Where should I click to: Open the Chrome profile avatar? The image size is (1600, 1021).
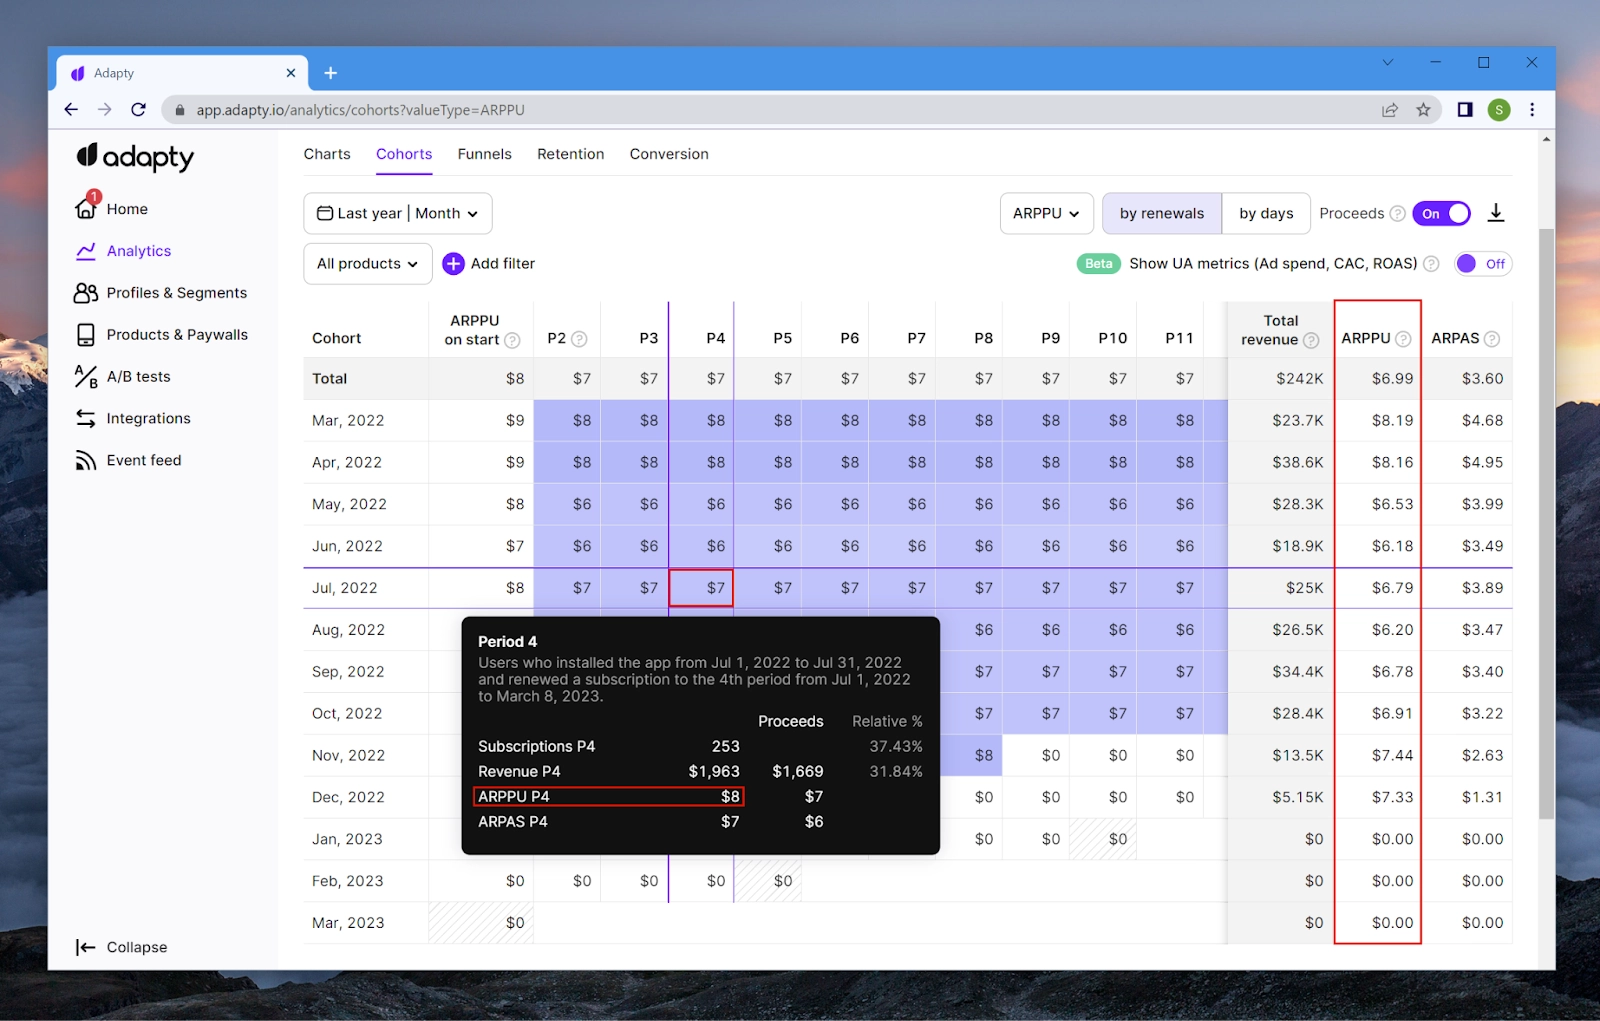click(1498, 110)
